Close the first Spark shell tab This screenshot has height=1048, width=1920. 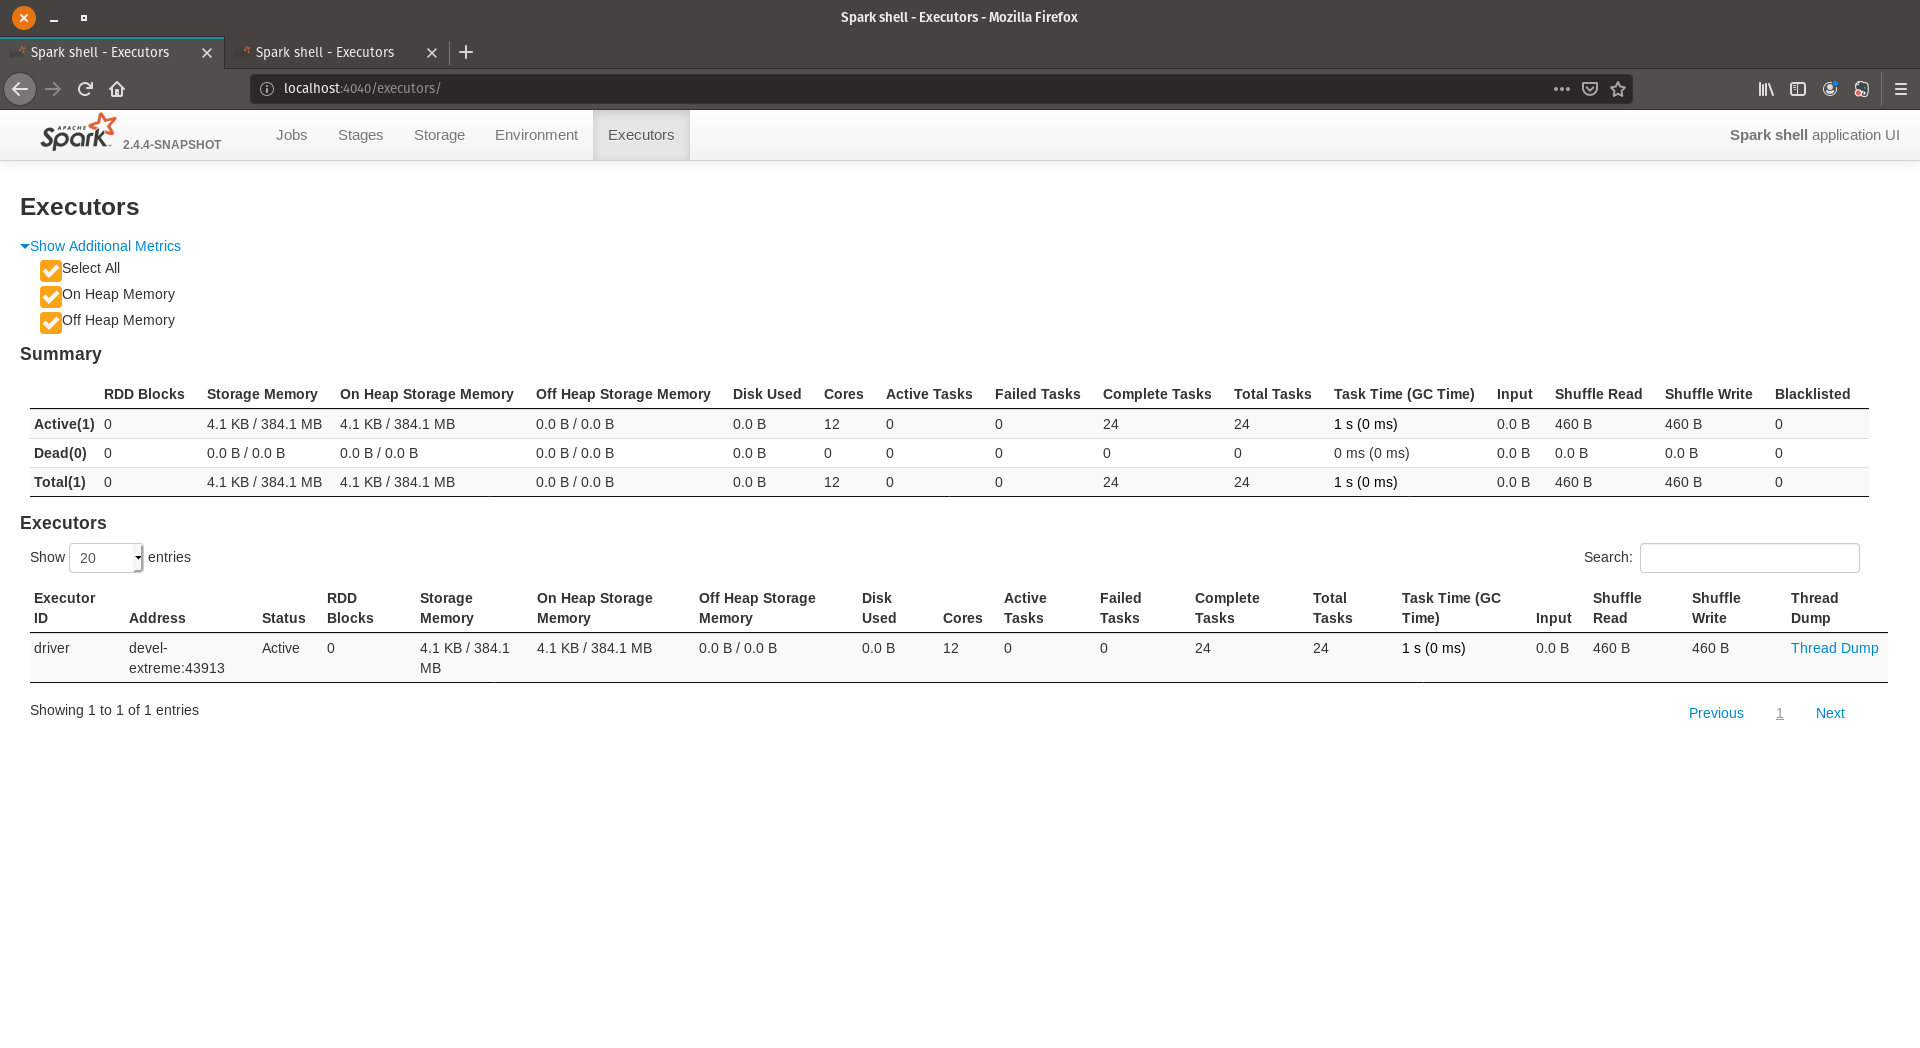[207, 53]
